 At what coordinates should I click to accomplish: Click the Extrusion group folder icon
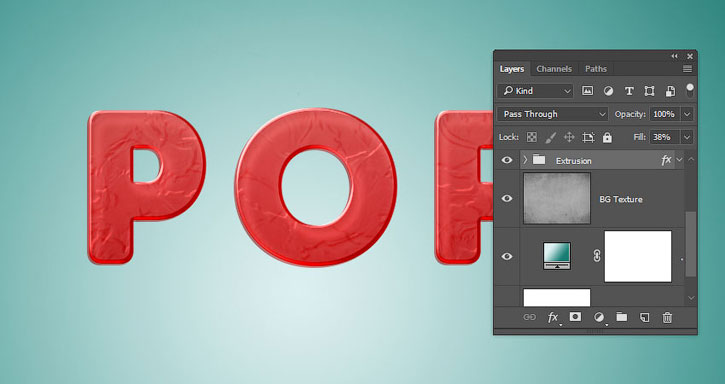pyautogui.click(x=539, y=160)
